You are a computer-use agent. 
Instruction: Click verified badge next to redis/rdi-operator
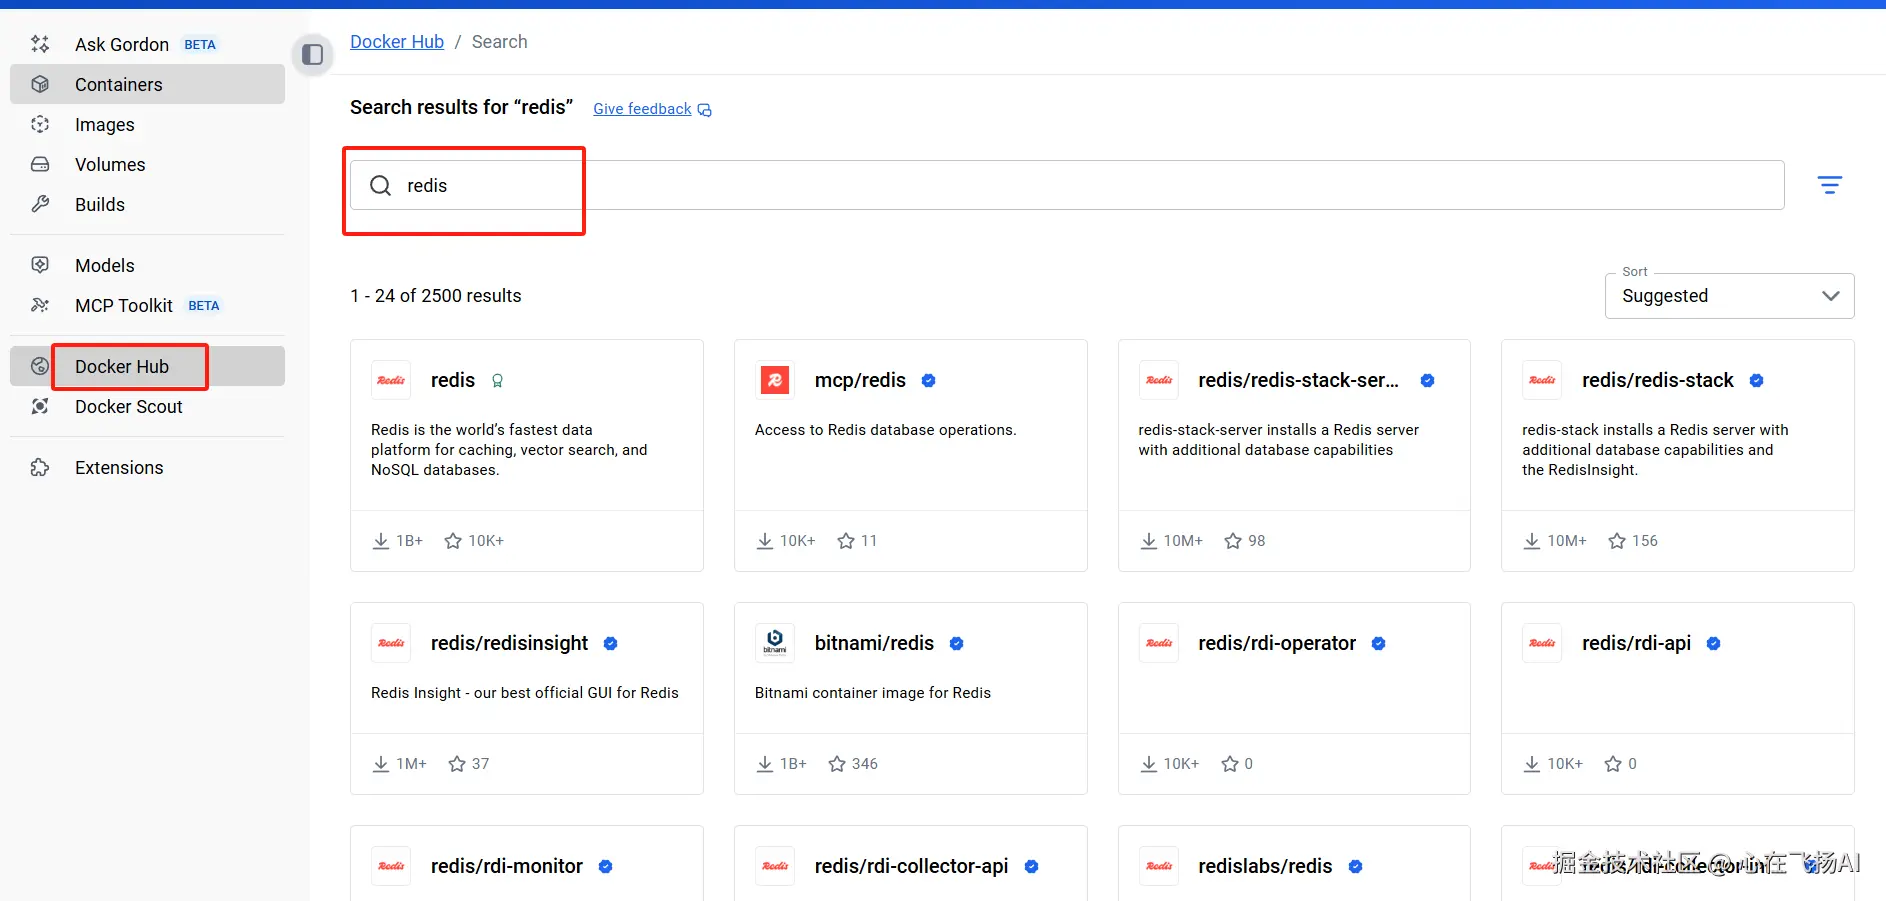(1378, 643)
